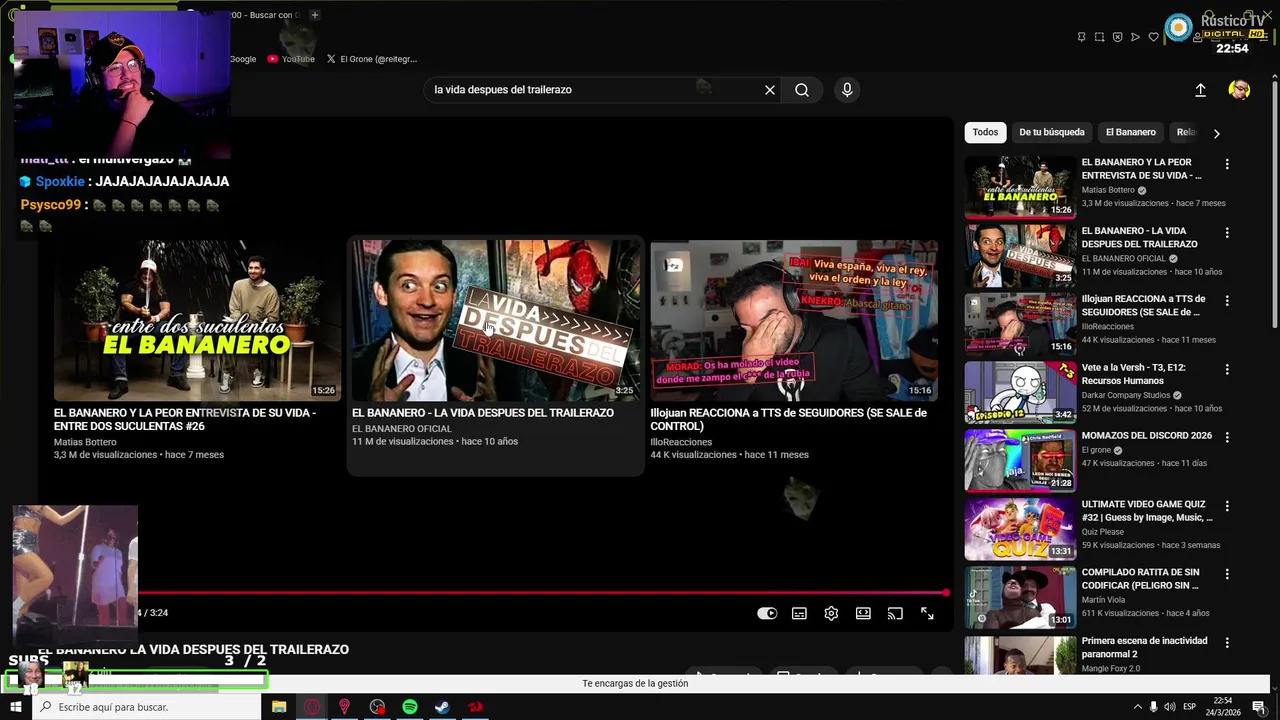Open the Windows Start menu

pos(15,707)
